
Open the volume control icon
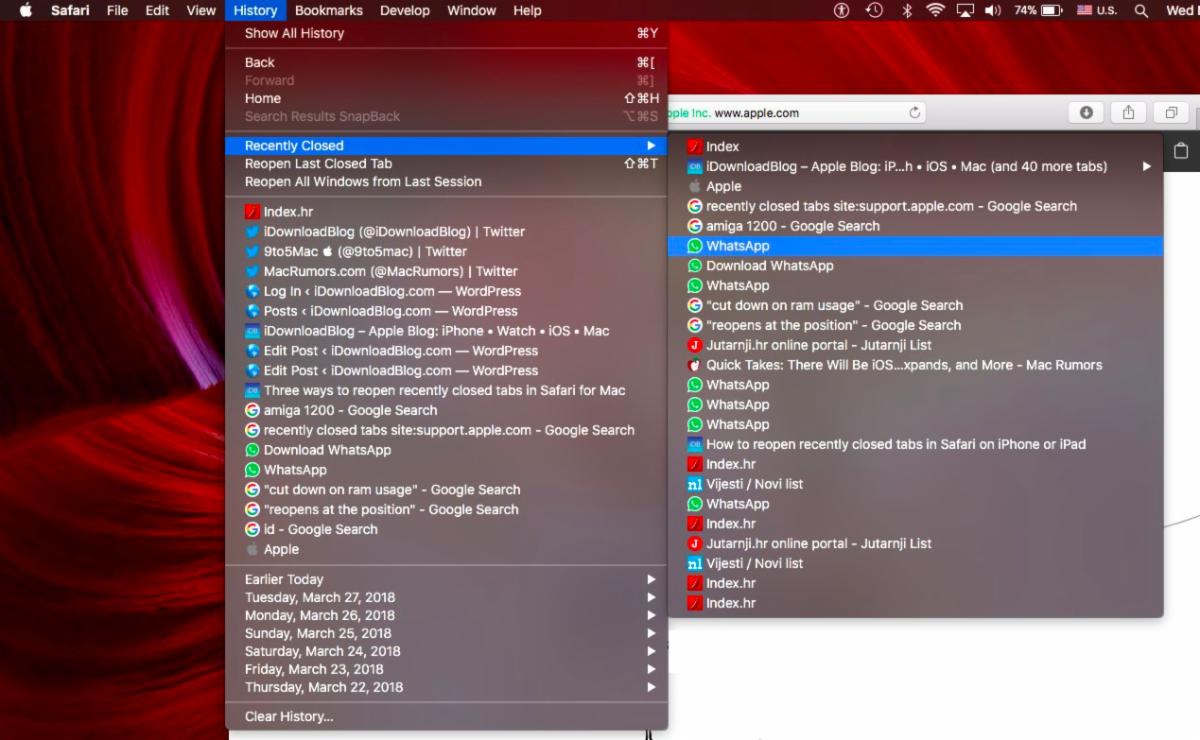click(x=993, y=10)
